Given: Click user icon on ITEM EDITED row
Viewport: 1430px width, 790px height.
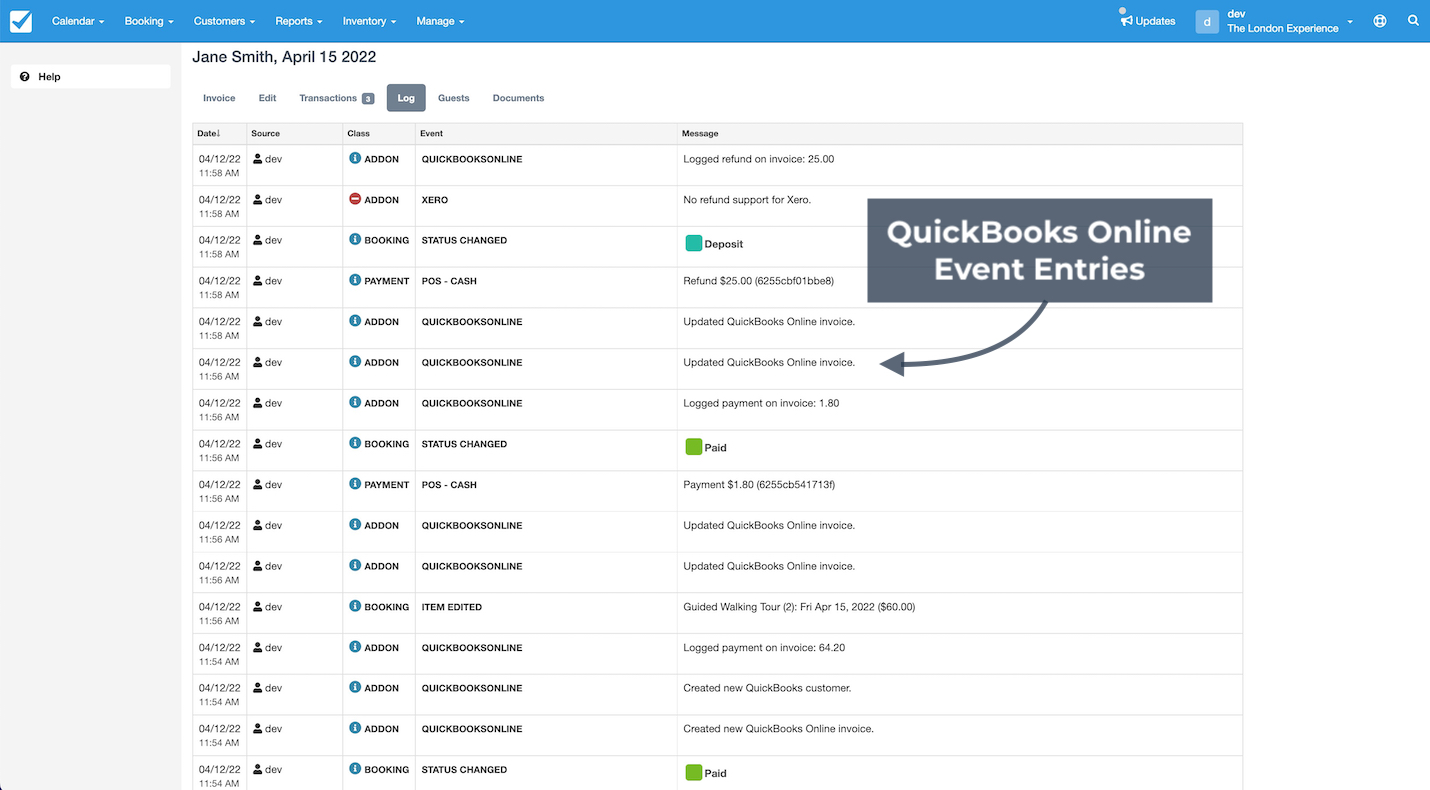Looking at the screenshot, I should tap(258, 607).
